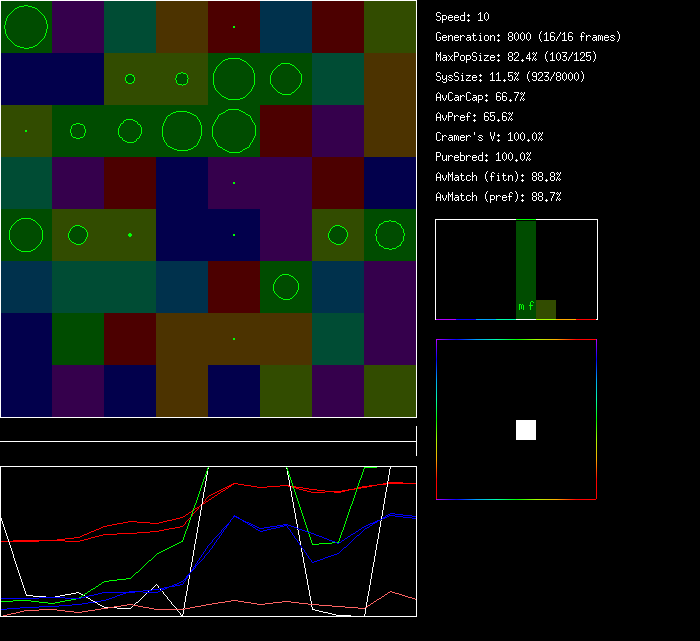Image resolution: width=700 pixels, height=641 pixels.
Task: Click the circle in the fifth row's rightmost cell
Action: tap(390, 235)
